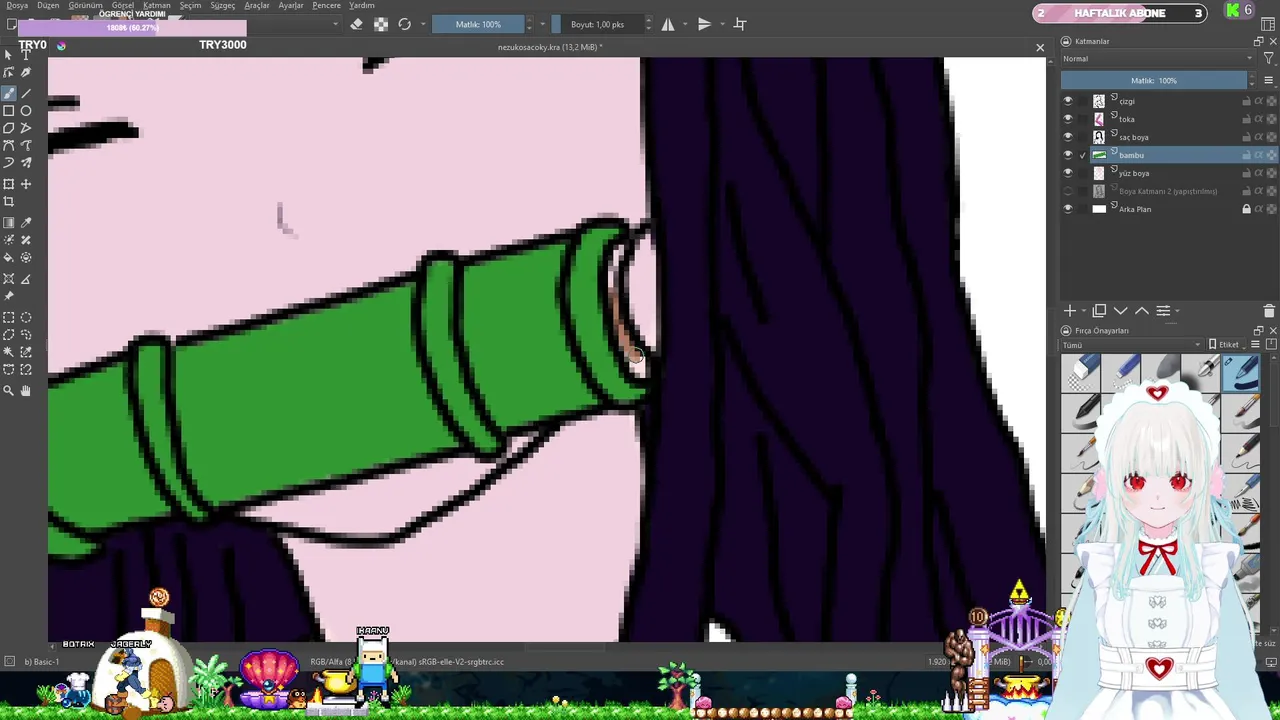
Task: Open the Görünüm menu
Action: pos(86,6)
